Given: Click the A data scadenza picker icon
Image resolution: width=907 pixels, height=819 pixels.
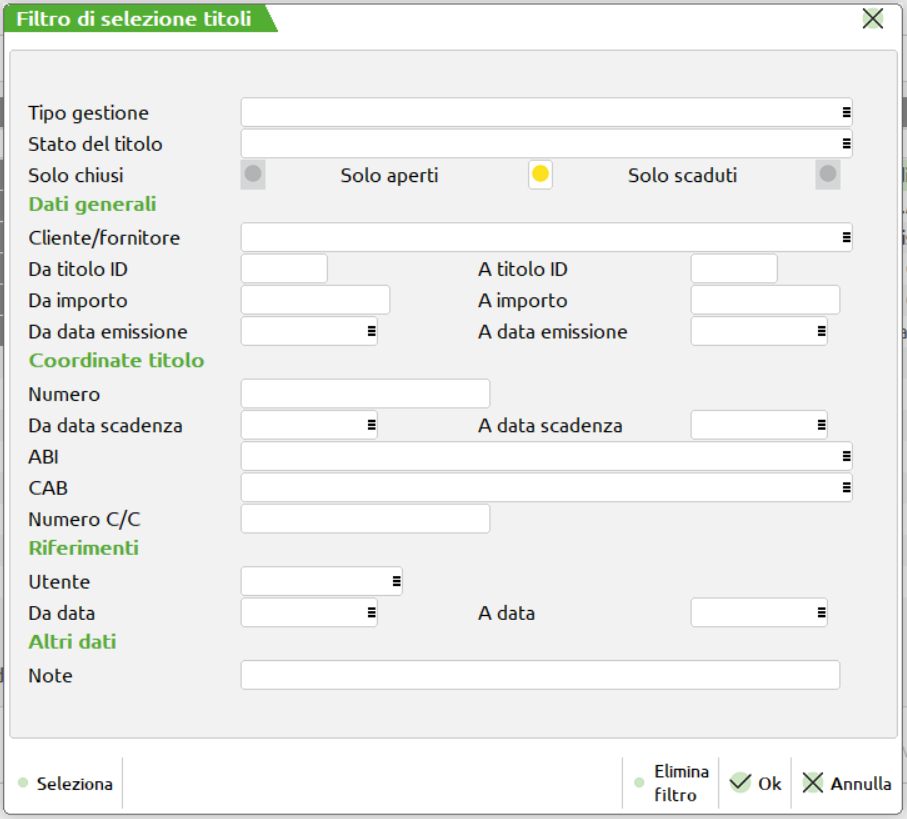Looking at the screenshot, I should click(821, 425).
